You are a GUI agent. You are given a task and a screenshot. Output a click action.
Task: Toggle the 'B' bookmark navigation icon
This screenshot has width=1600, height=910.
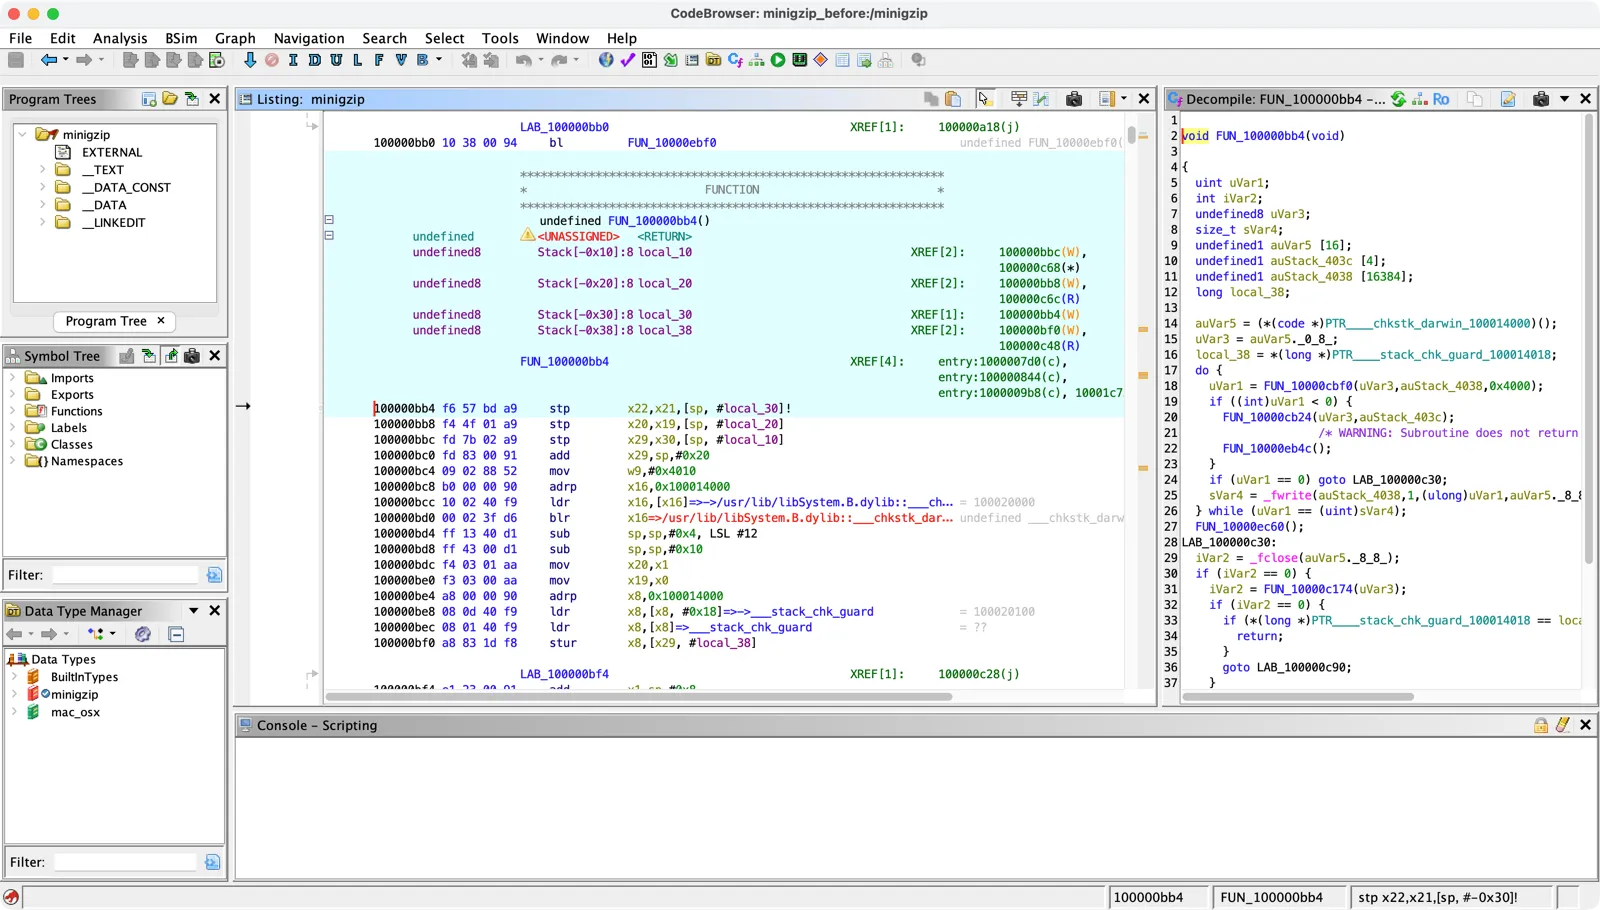pyautogui.click(x=423, y=60)
